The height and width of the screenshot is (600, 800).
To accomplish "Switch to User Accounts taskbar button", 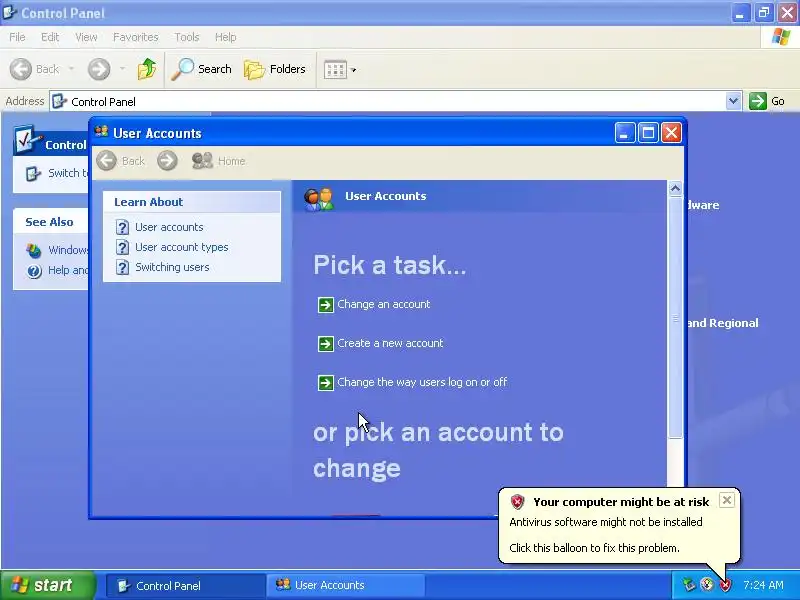I will 345,585.
